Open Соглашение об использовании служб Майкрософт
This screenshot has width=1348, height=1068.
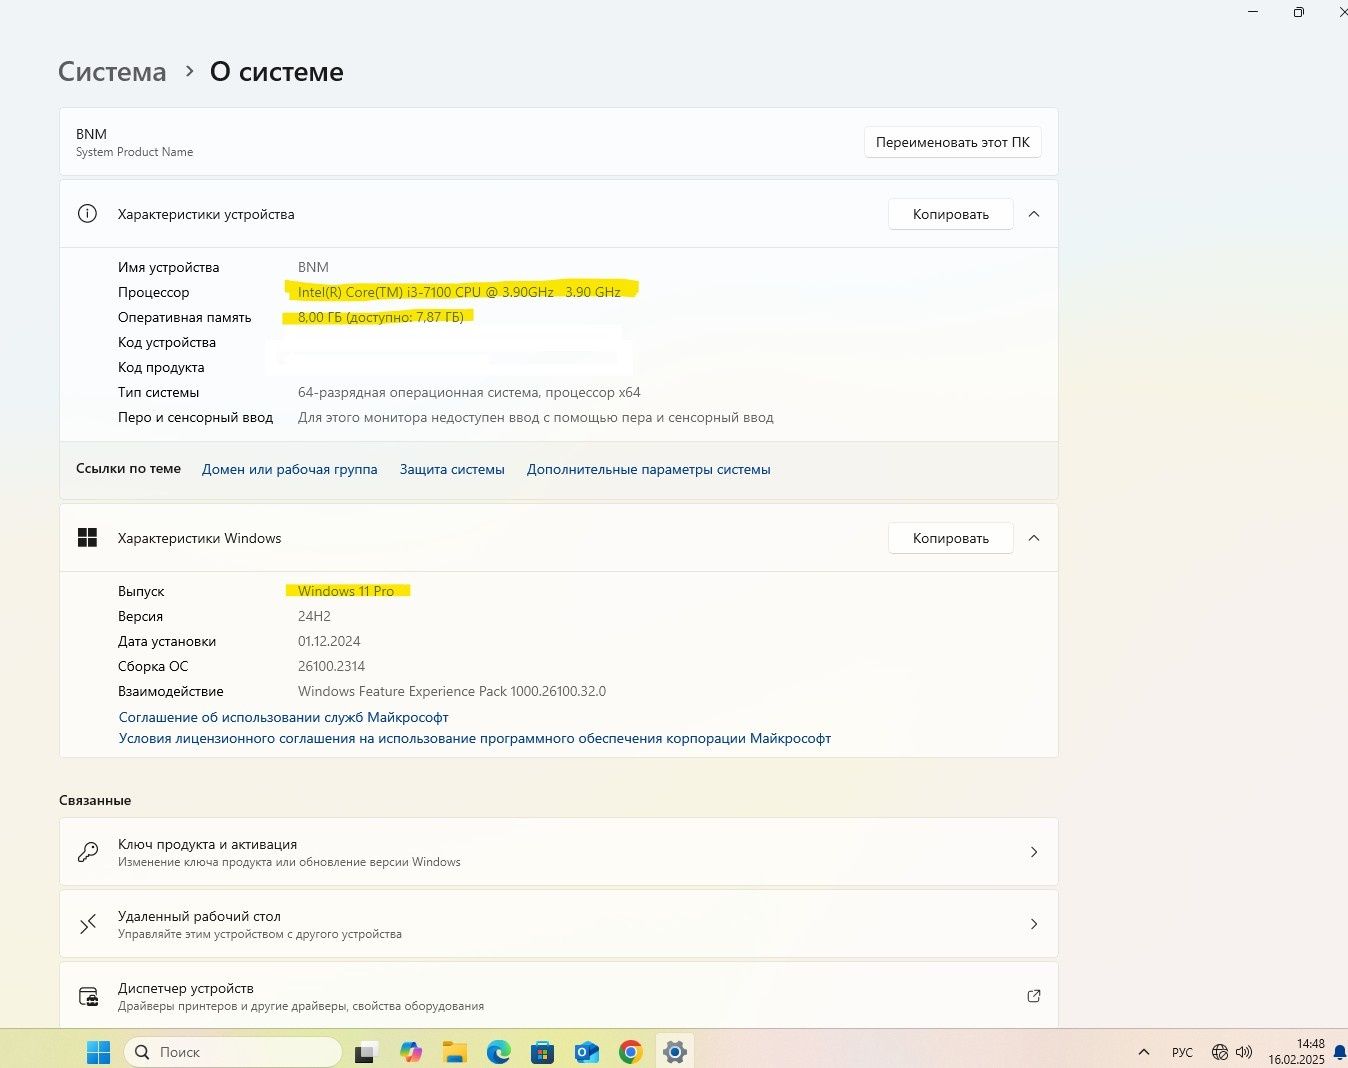pos(284,717)
